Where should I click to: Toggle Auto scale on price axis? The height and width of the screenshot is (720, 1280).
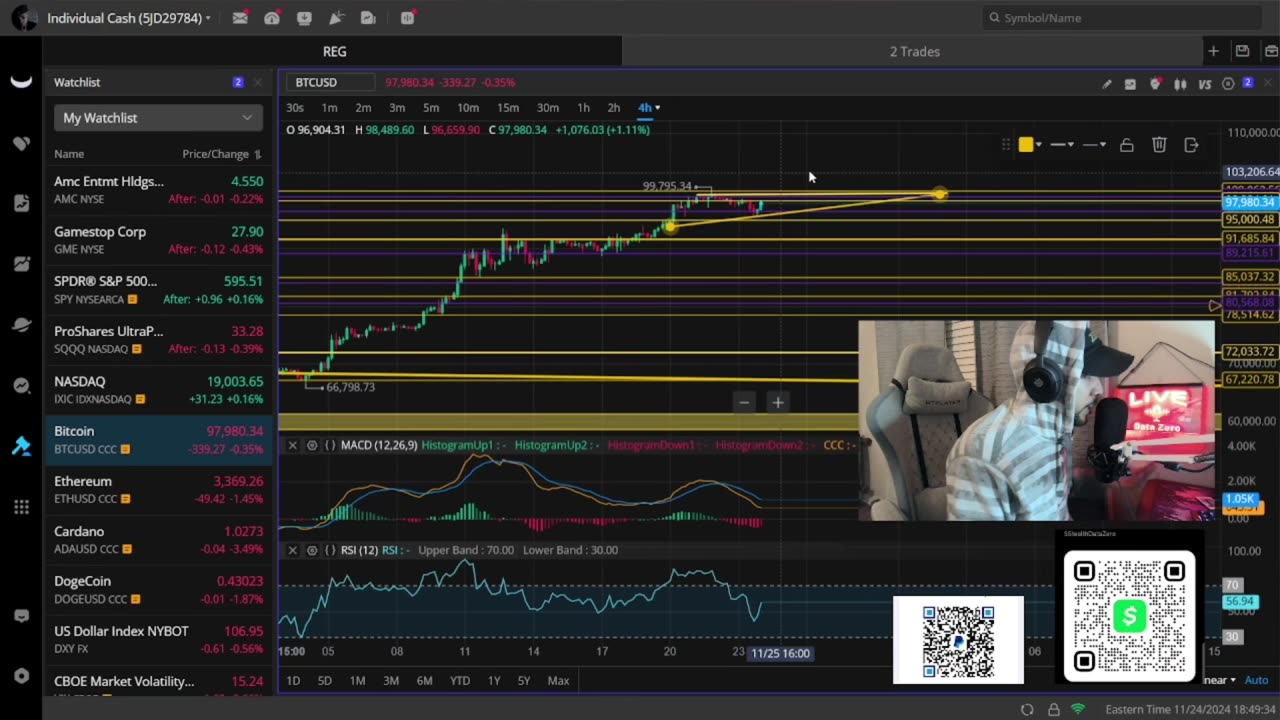[x=1256, y=680]
